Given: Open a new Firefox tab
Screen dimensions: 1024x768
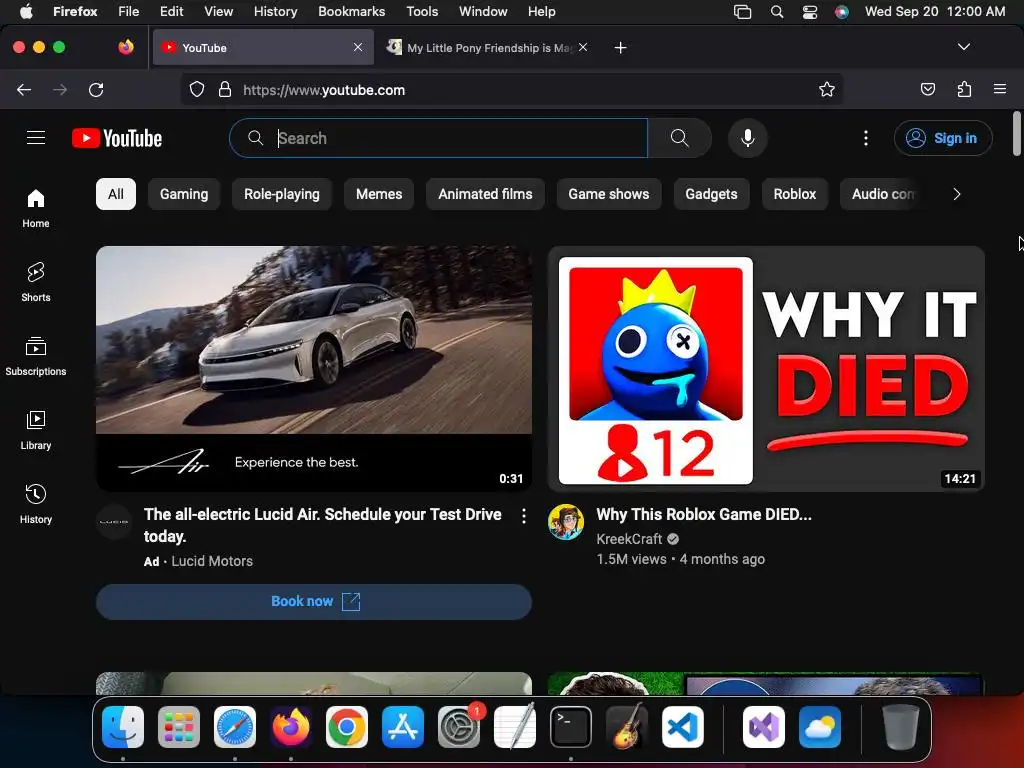Looking at the screenshot, I should click(620, 48).
